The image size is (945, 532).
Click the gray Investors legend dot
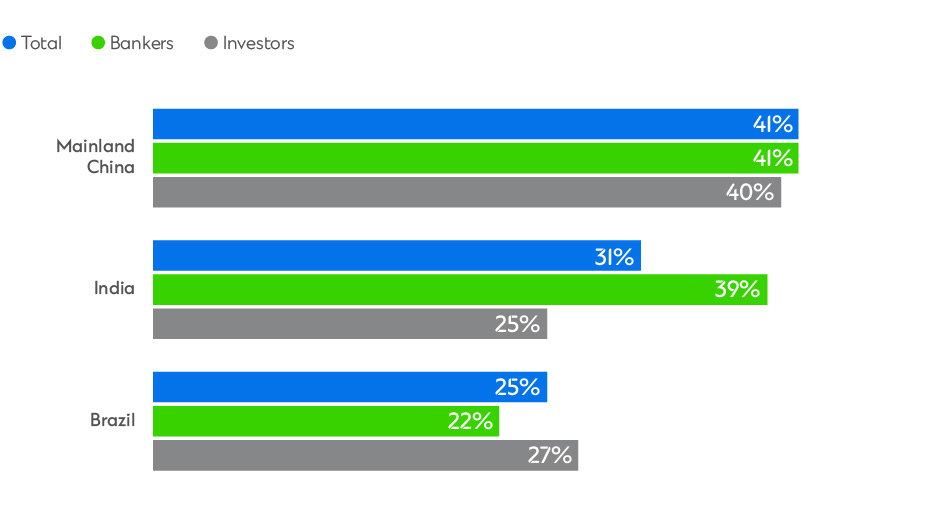[211, 43]
